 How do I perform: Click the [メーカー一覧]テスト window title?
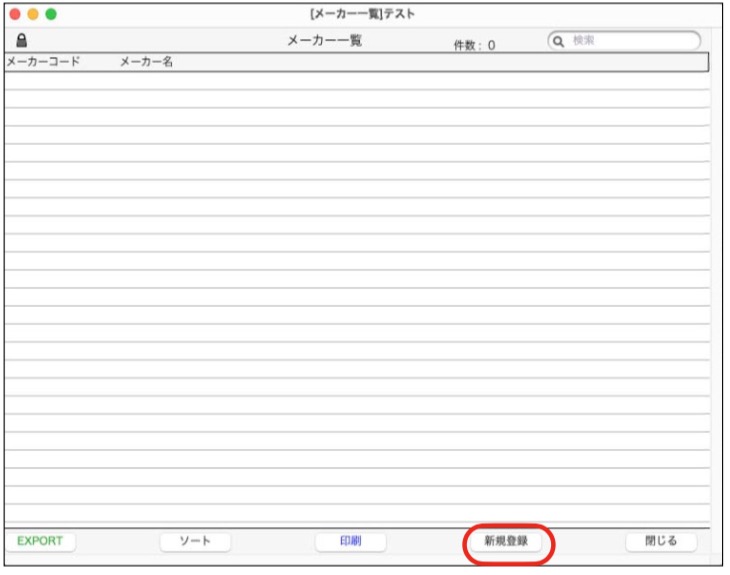[x=362, y=14]
